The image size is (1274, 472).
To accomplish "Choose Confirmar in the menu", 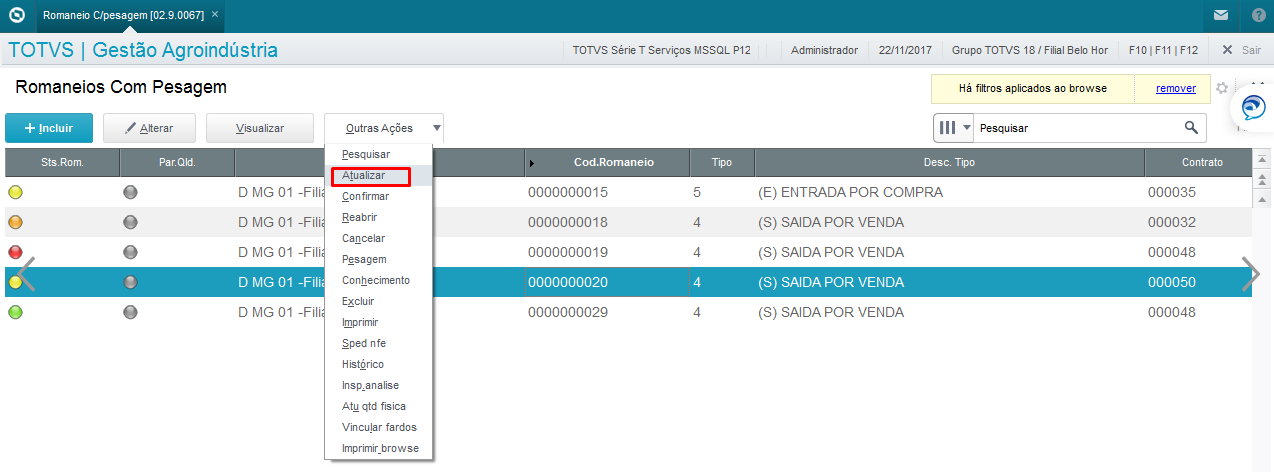I will pyautogui.click(x=366, y=196).
